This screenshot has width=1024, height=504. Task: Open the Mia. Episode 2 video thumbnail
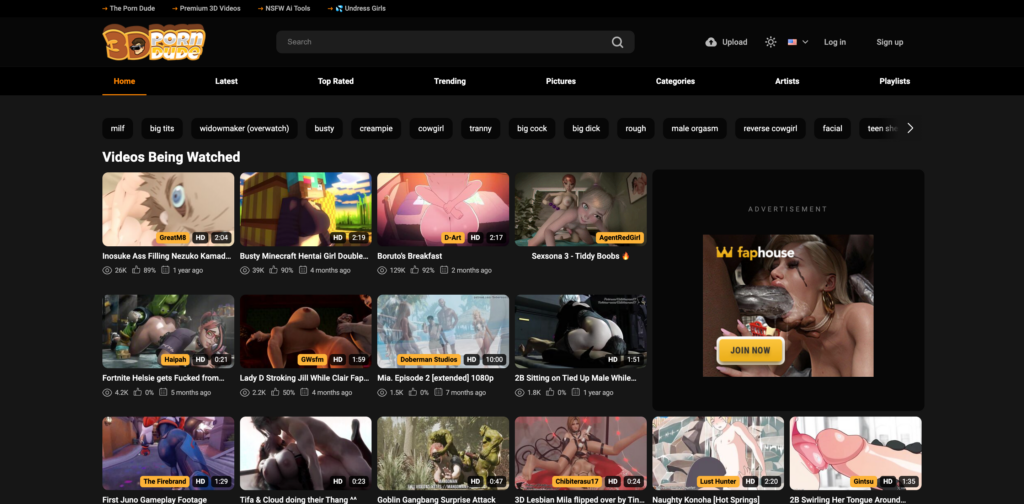click(x=443, y=332)
